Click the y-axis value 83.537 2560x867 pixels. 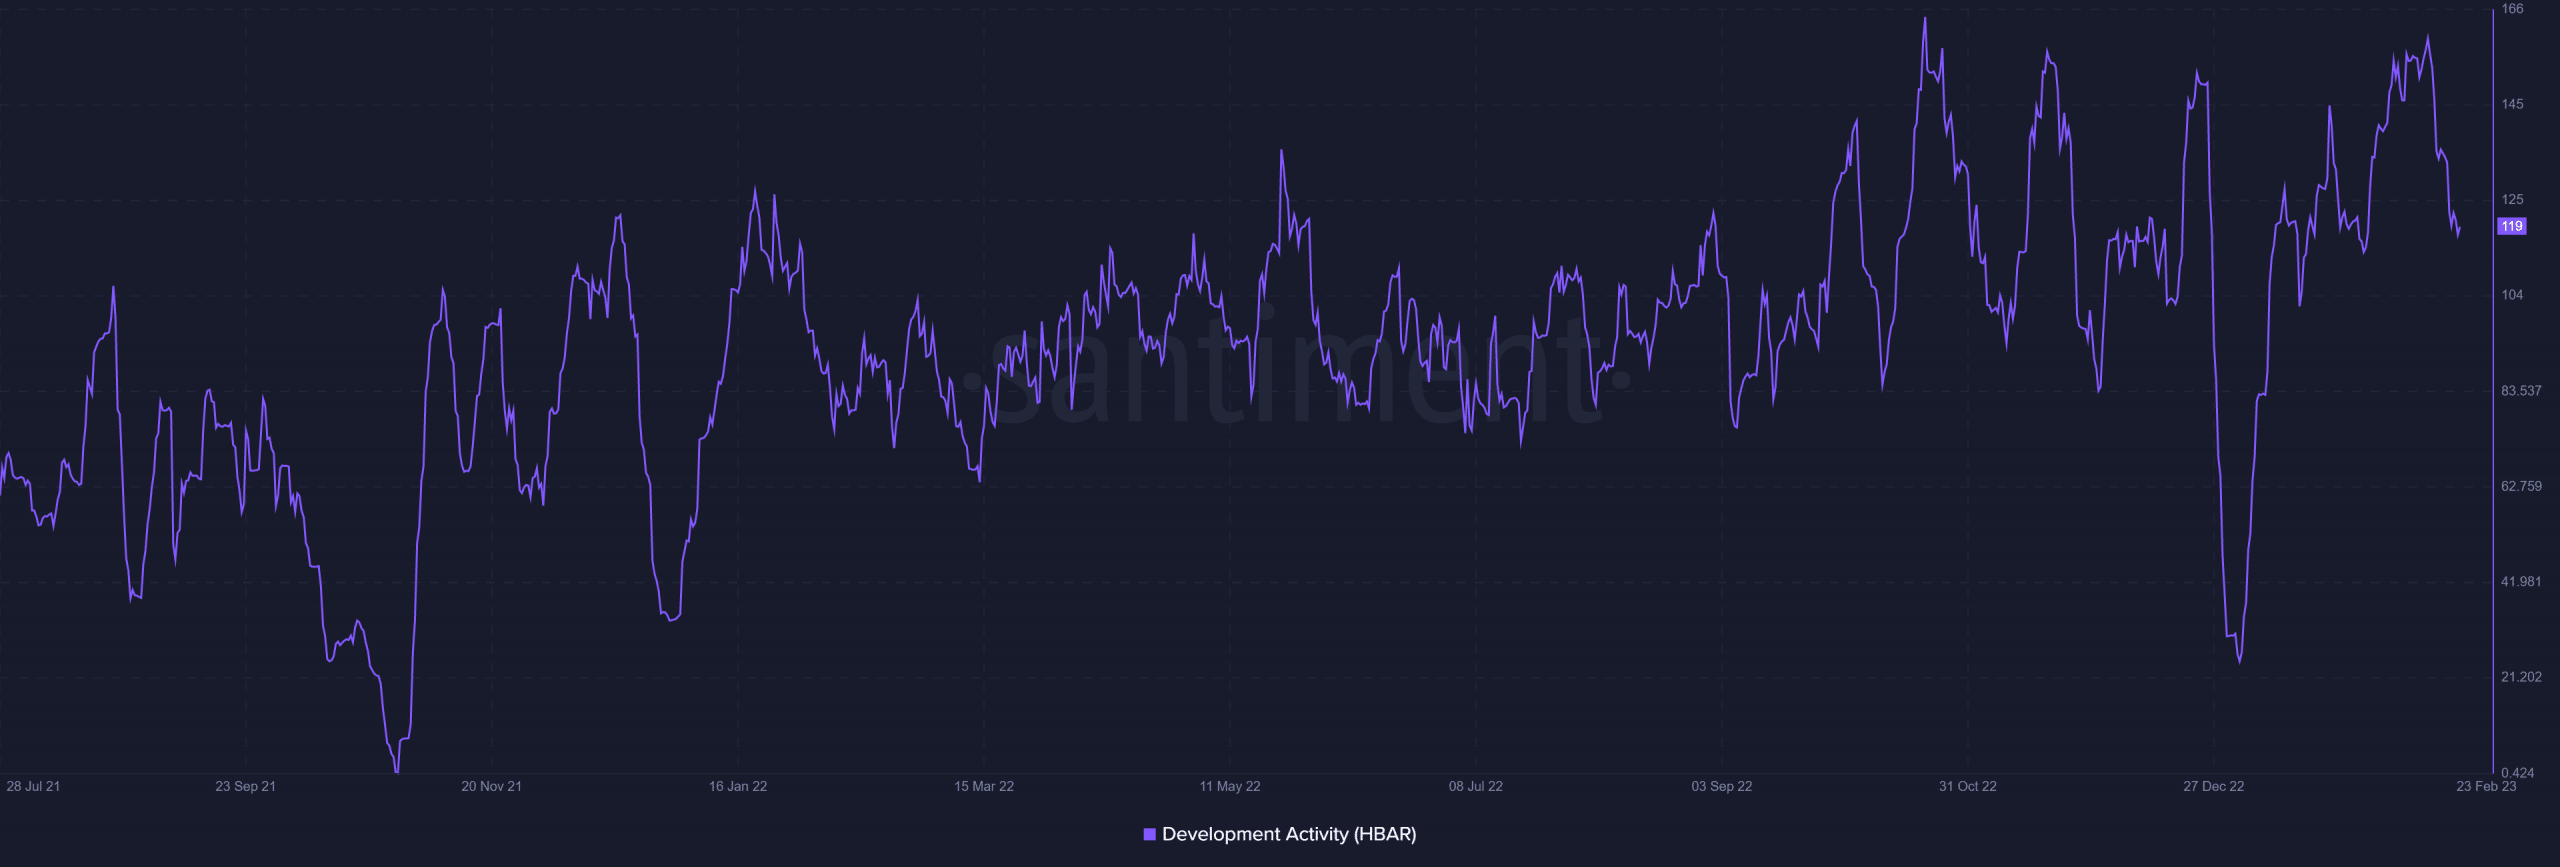pyautogui.click(x=2521, y=391)
